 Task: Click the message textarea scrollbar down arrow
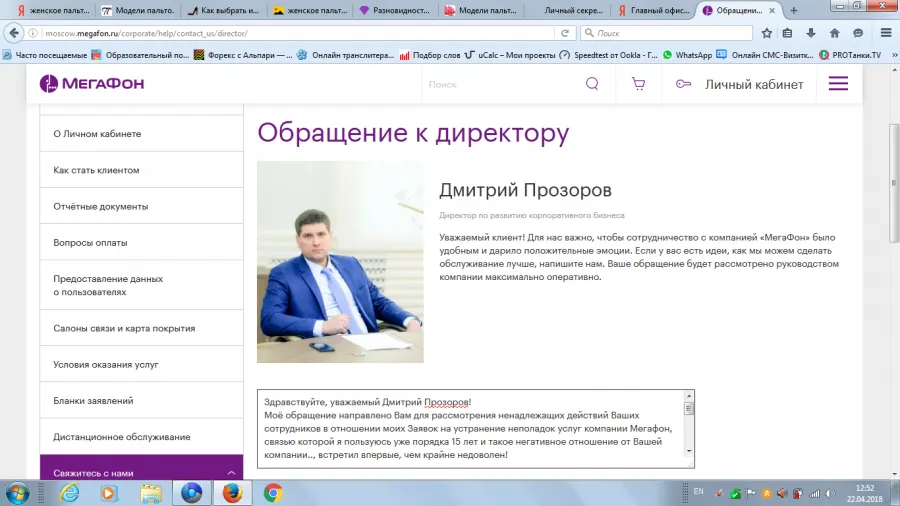pyautogui.click(x=689, y=451)
